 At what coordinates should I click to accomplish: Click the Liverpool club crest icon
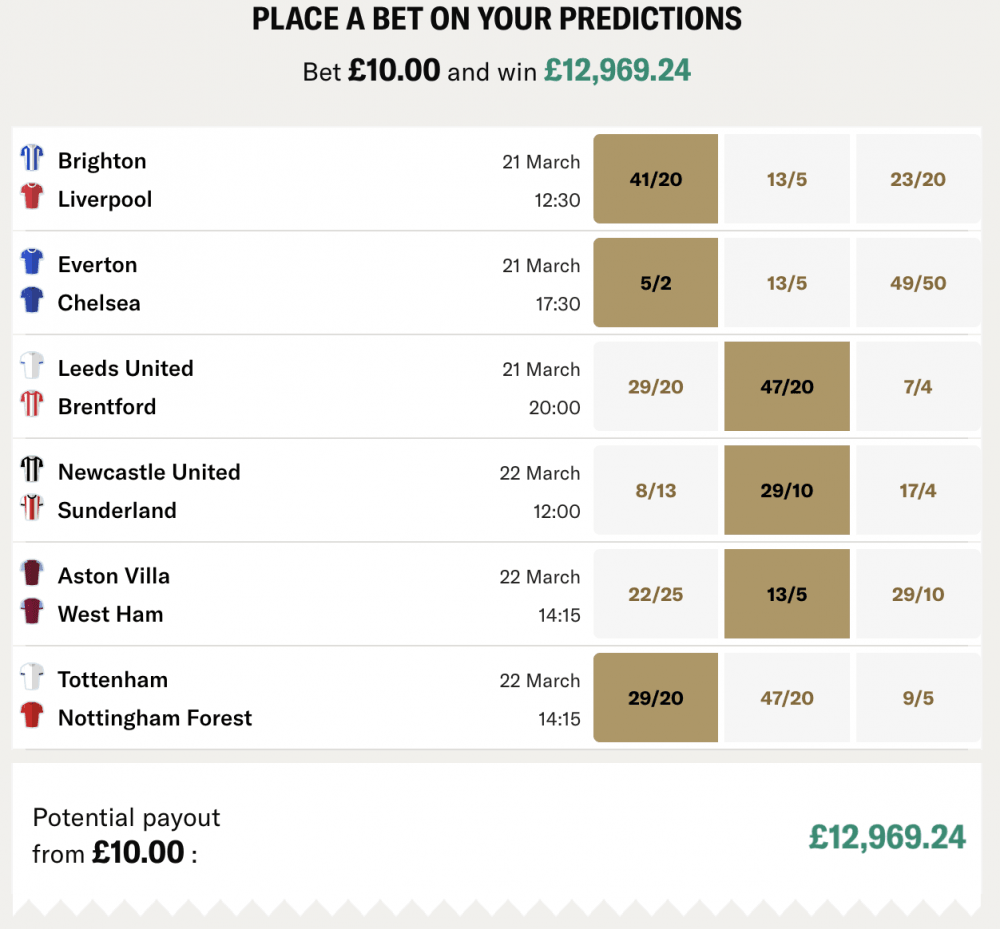pos(32,196)
